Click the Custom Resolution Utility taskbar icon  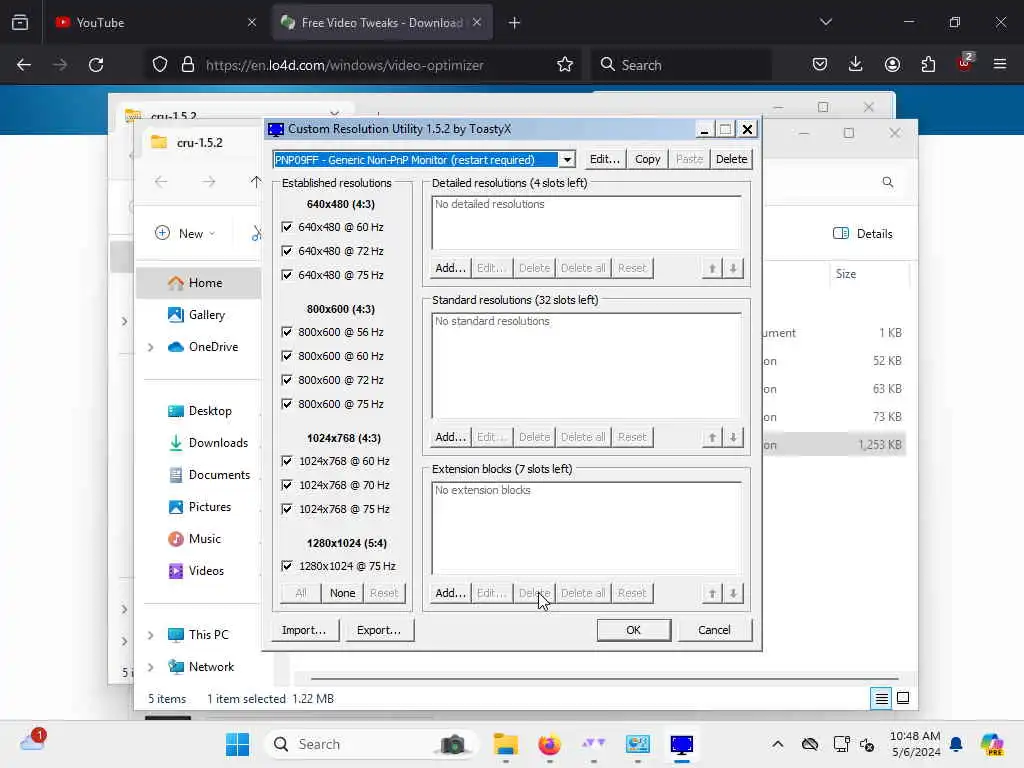[x=681, y=744]
